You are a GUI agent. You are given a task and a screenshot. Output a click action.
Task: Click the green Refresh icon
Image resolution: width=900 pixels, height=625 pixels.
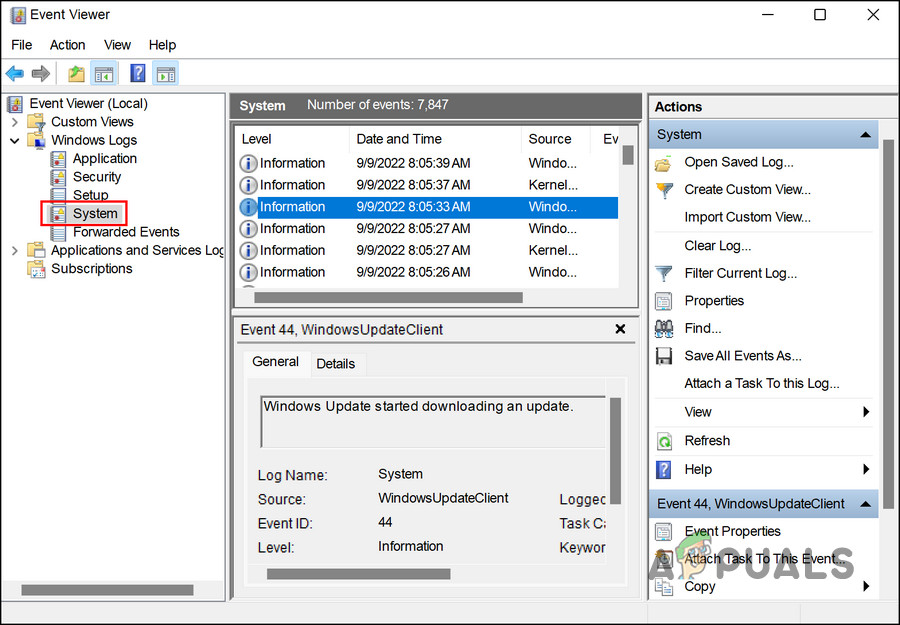tap(664, 441)
